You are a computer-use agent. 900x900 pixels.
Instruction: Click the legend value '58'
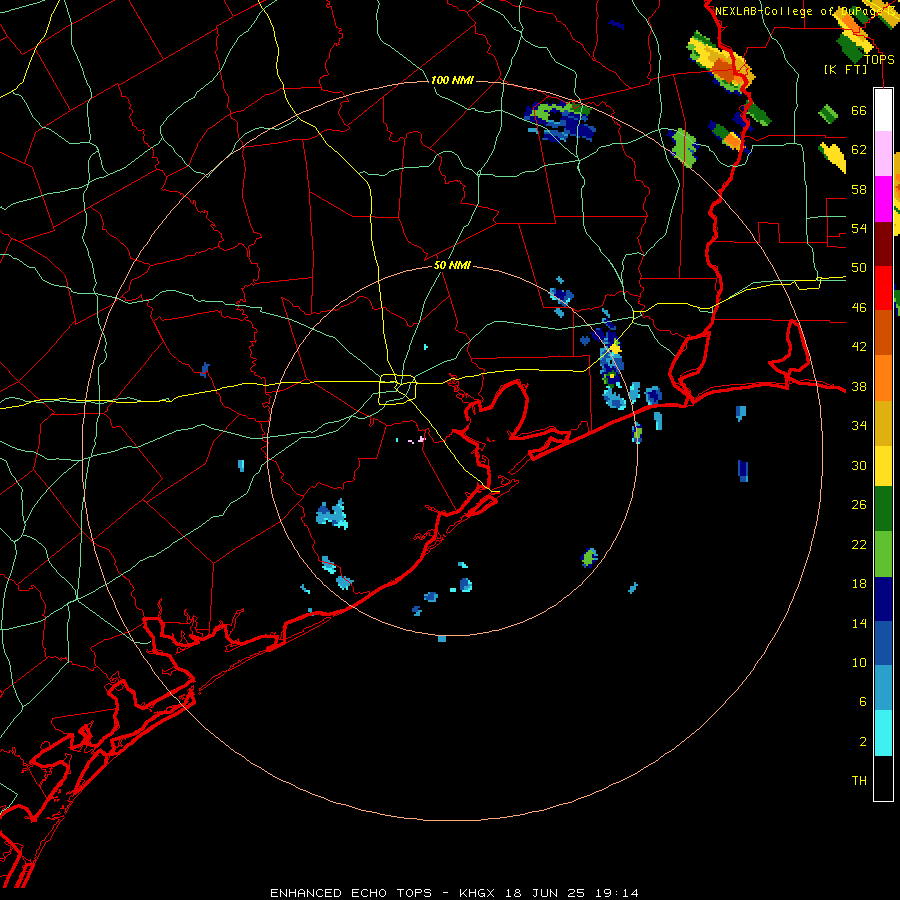coord(859,189)
